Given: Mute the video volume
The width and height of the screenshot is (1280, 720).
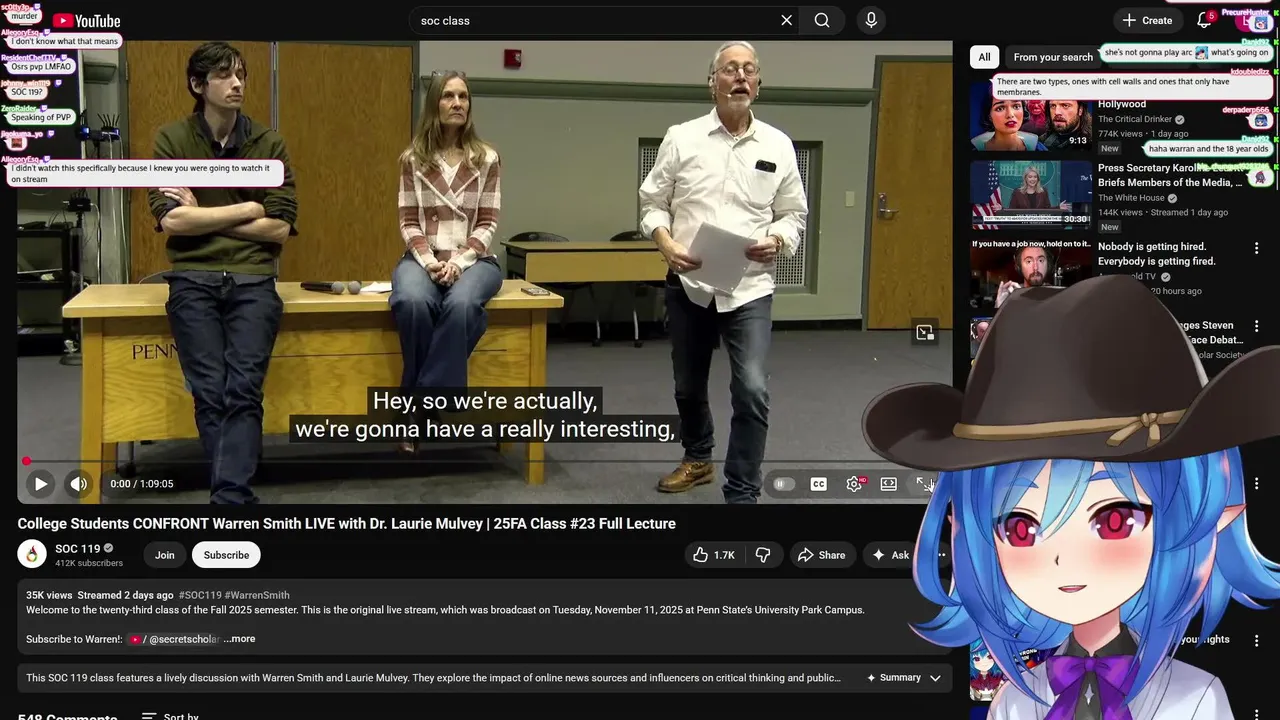Looking at the screenshot, I should click(x=78, y=484).
